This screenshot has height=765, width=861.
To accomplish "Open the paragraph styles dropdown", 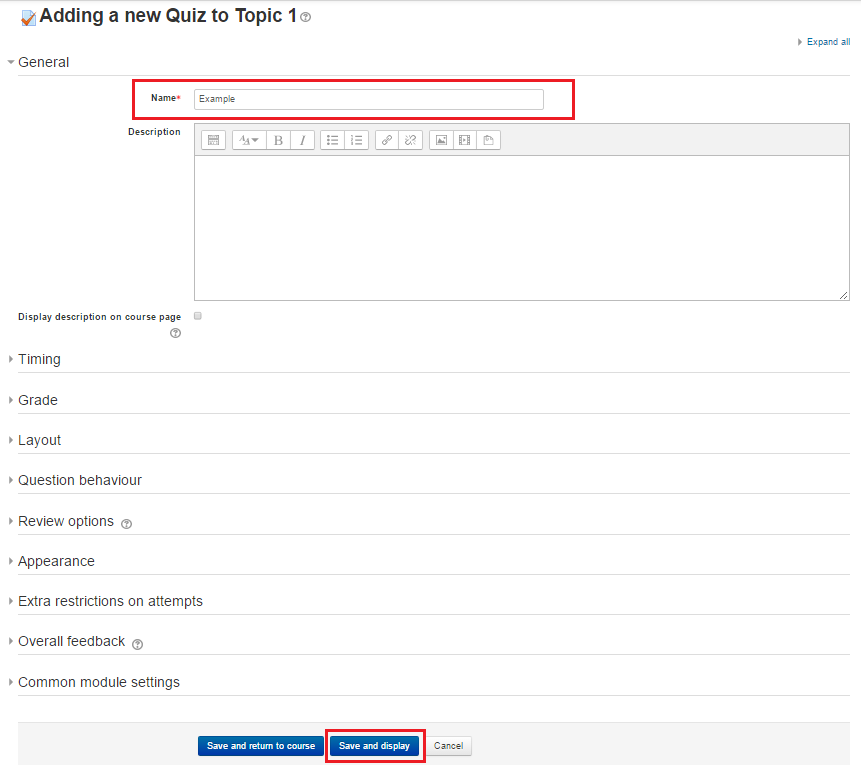I will pyautogui.click(x=249, y=140).
